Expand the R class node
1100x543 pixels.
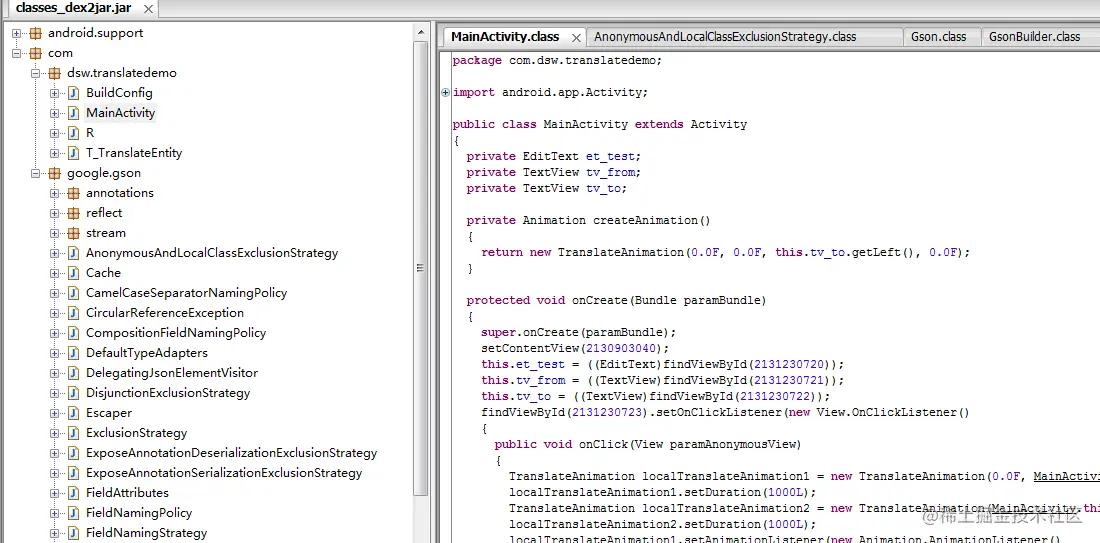tap(55, 133)
